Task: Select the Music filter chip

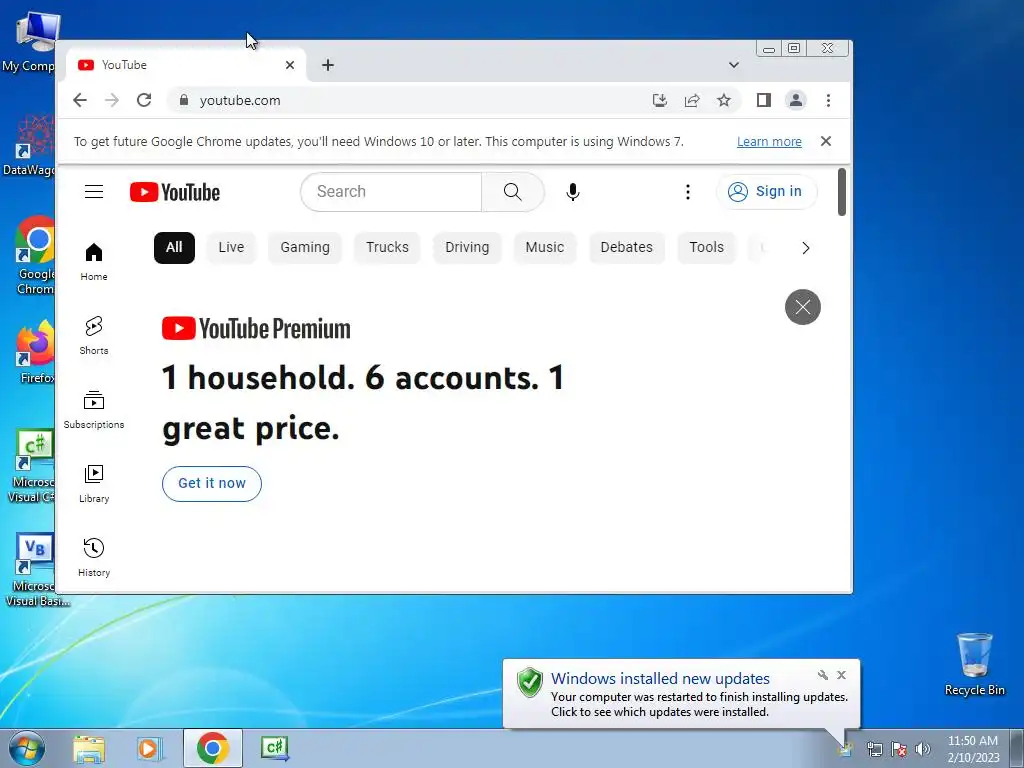Action: point(545,248)
